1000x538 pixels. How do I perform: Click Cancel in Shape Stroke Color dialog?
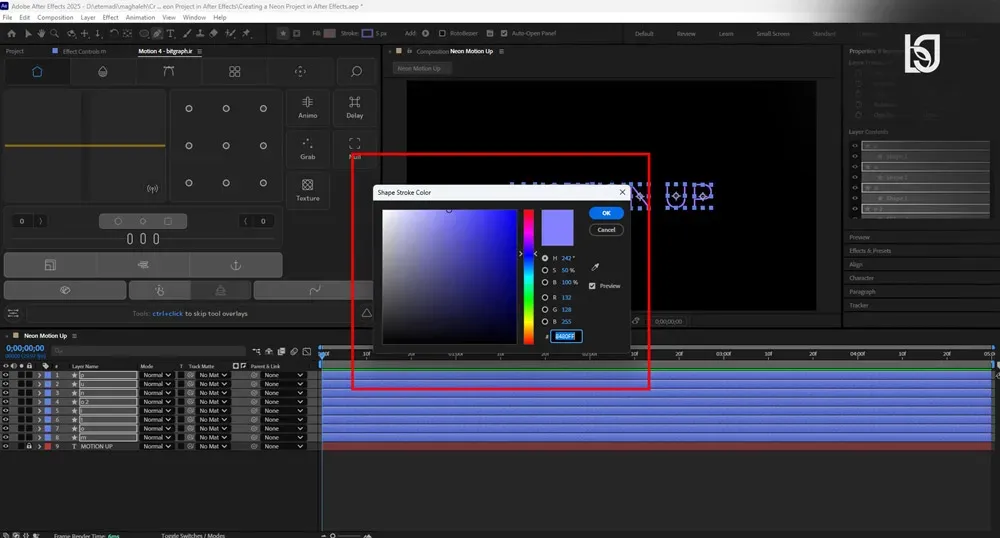pos(606,229)
